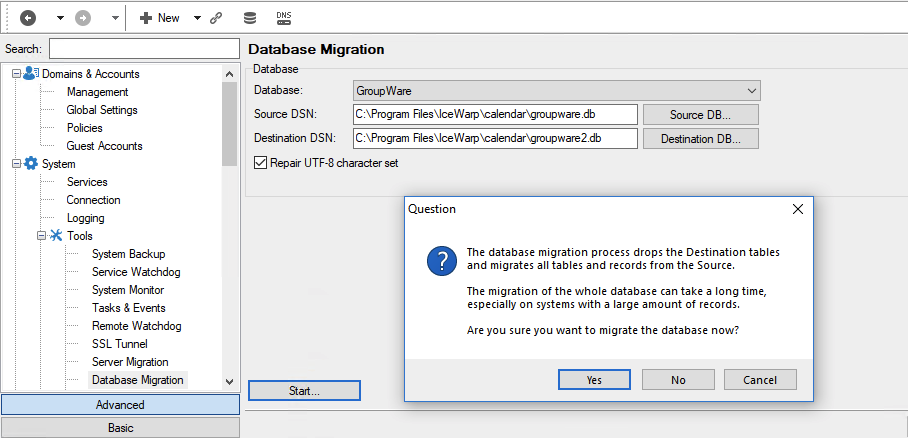The width and height of the screenshot is (908, 438).
Task: Select Service Watchdog in Tools
Action: tap(136, 272)
